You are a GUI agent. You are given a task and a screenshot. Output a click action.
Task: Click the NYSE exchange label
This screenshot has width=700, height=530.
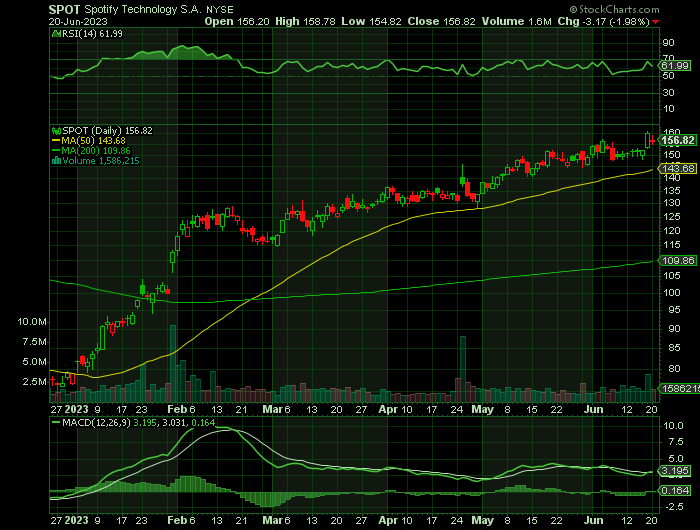tap(220, 10)
